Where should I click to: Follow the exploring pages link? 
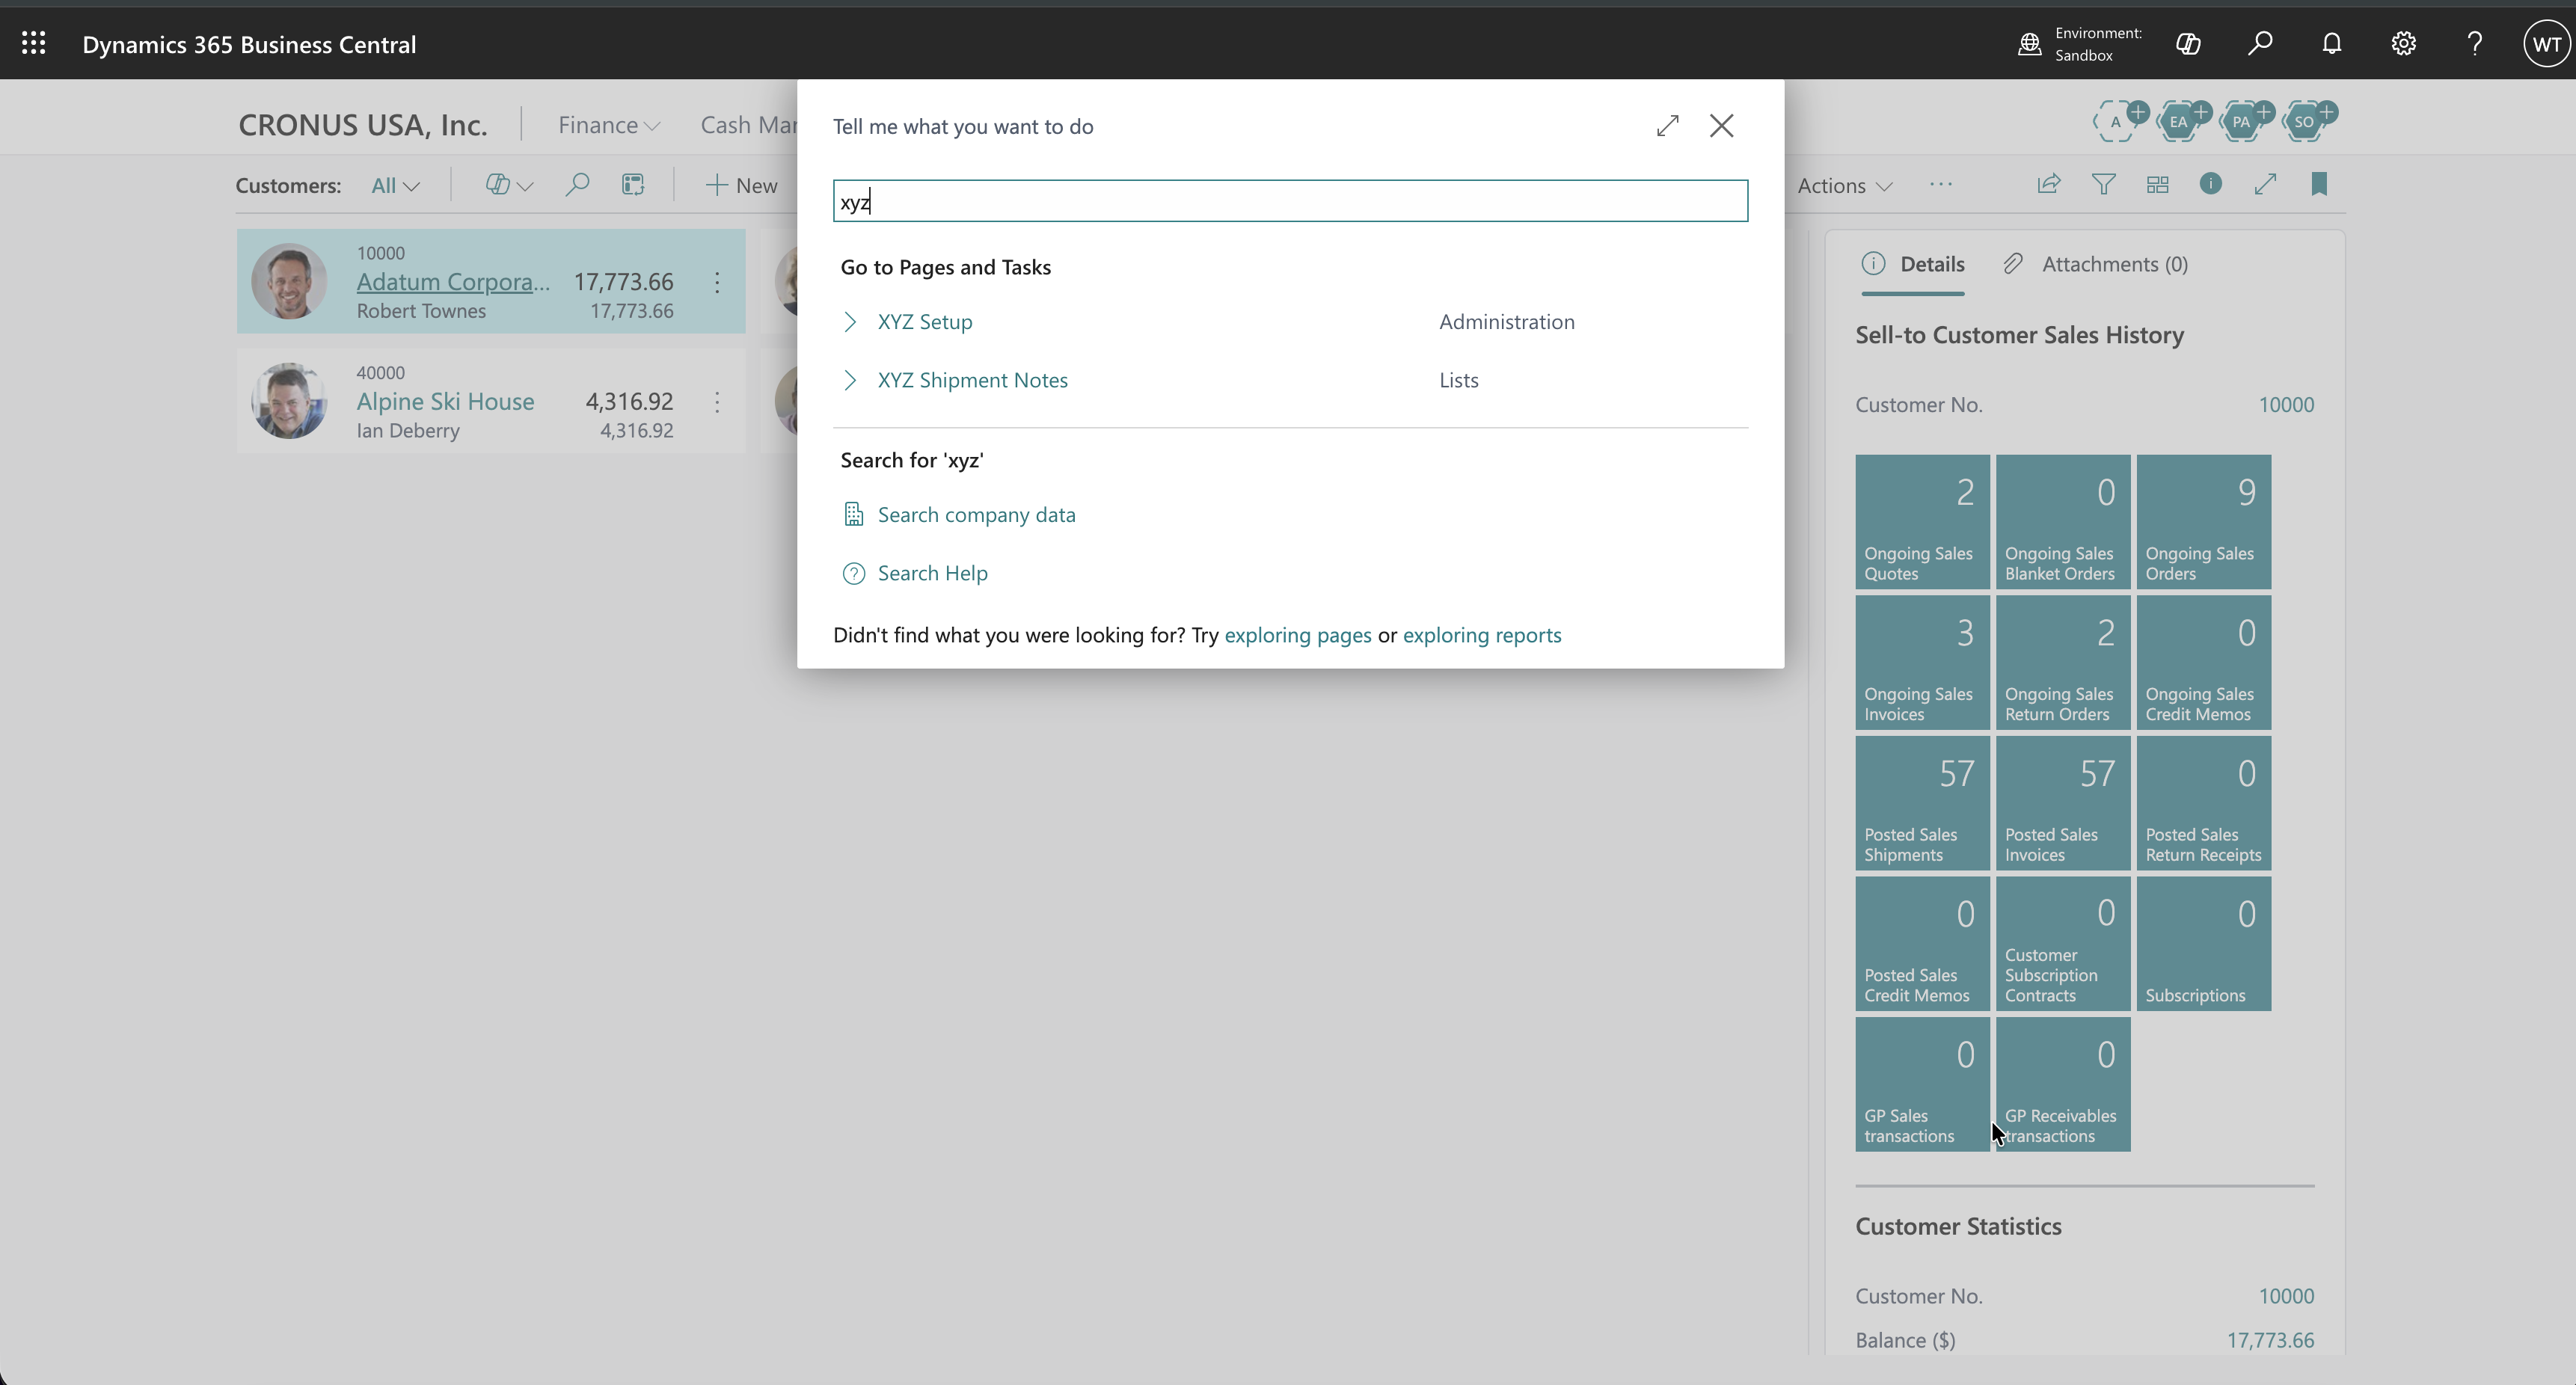(x=1297, y=635)
